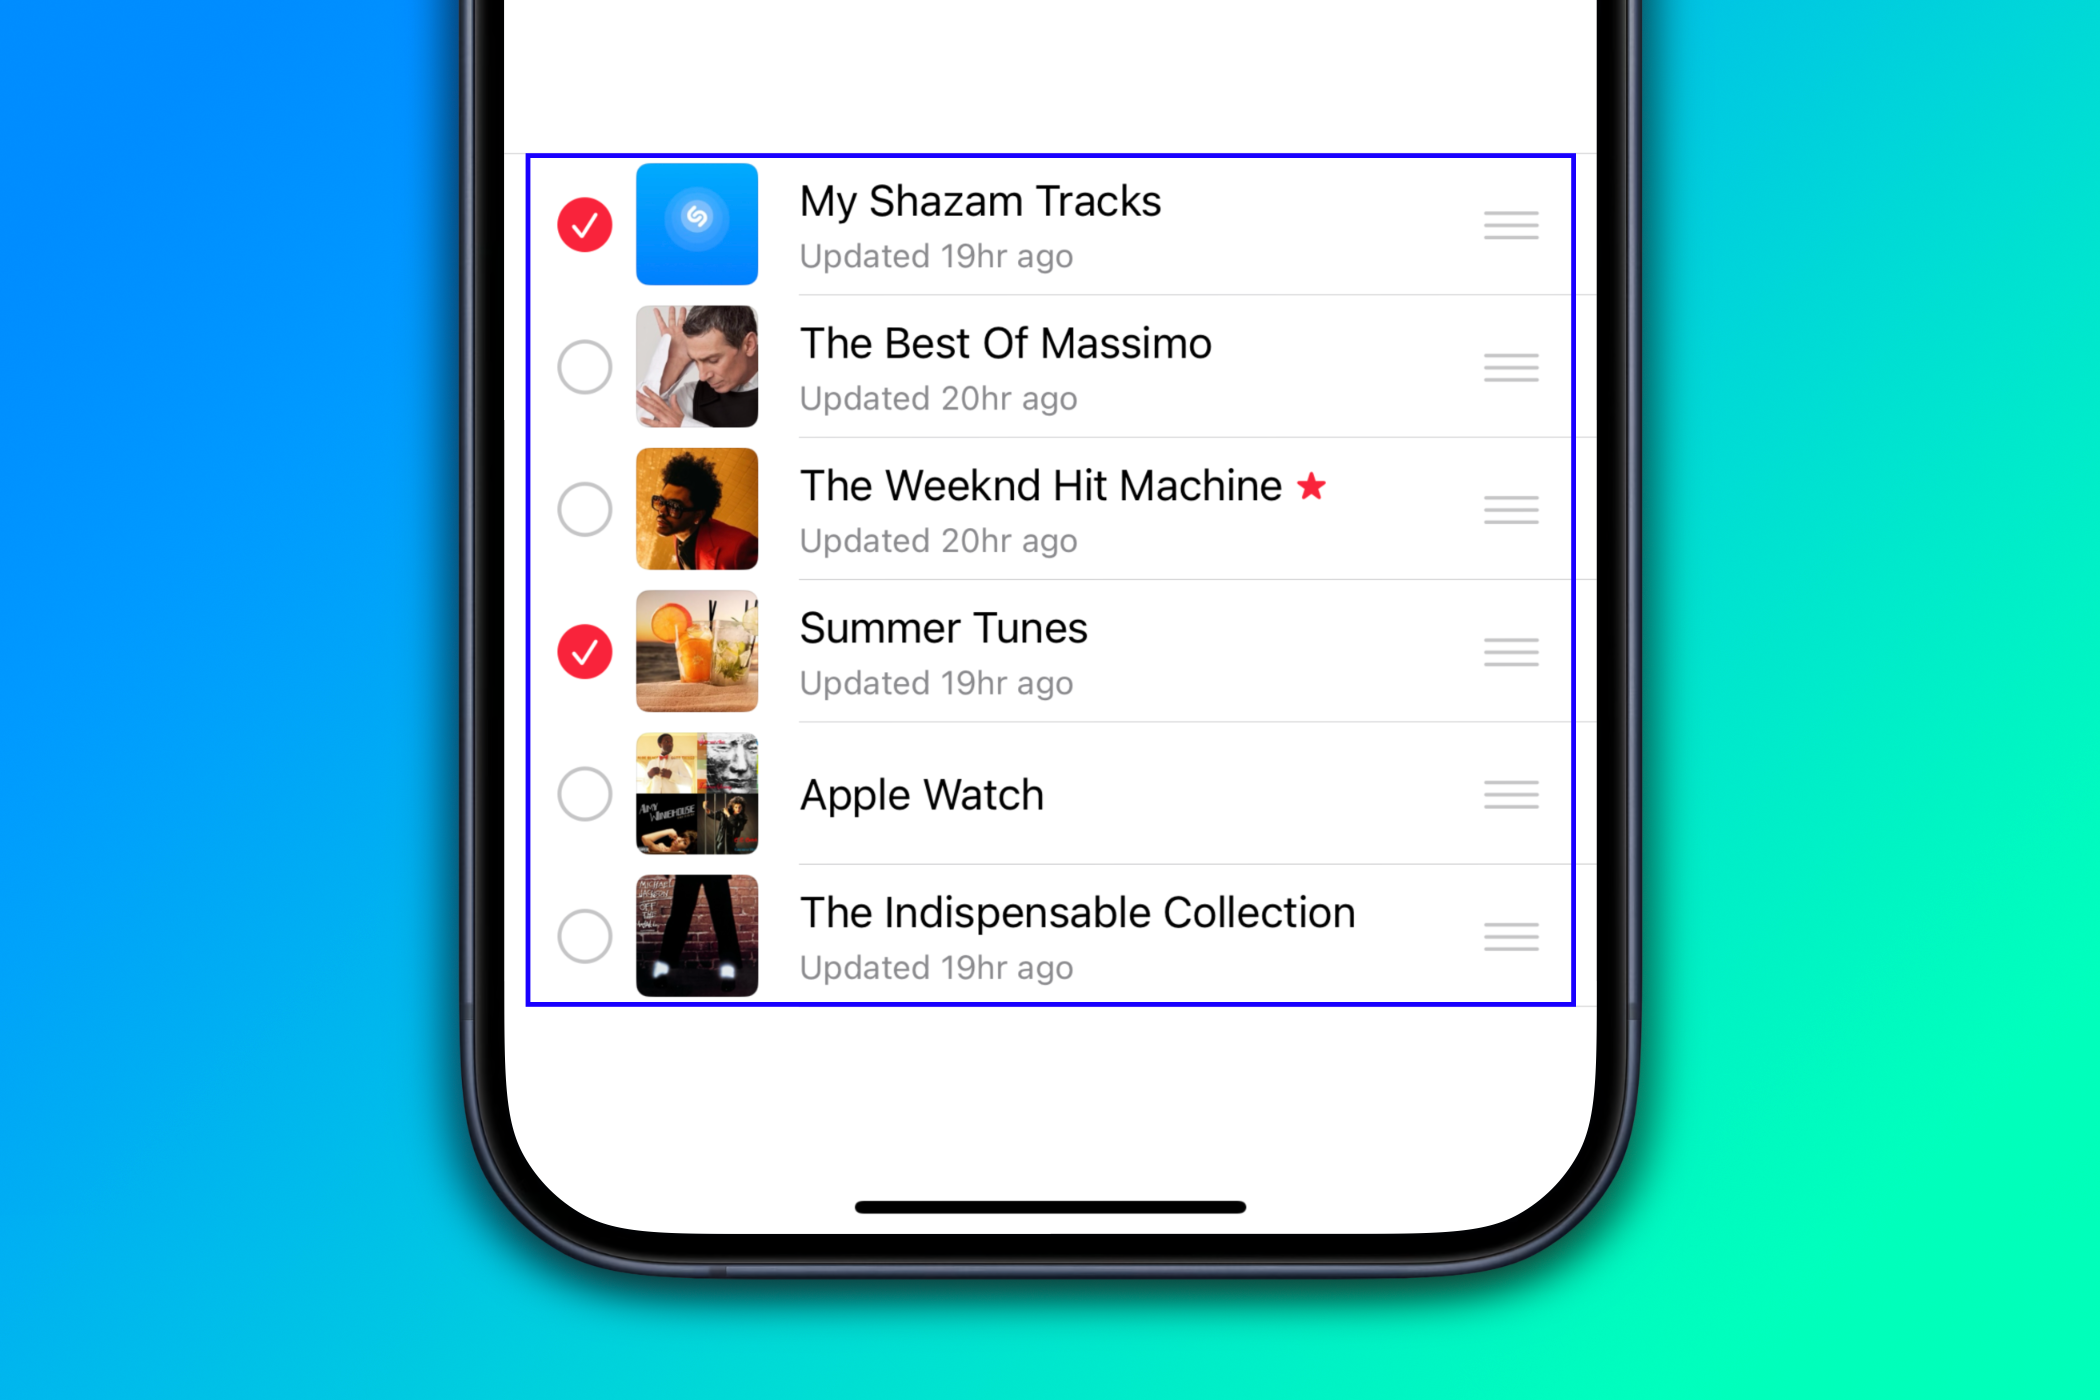Open Summer Tunes playlist artwork
Viewport: 2100px width, 1400px height.
(702, 652)
